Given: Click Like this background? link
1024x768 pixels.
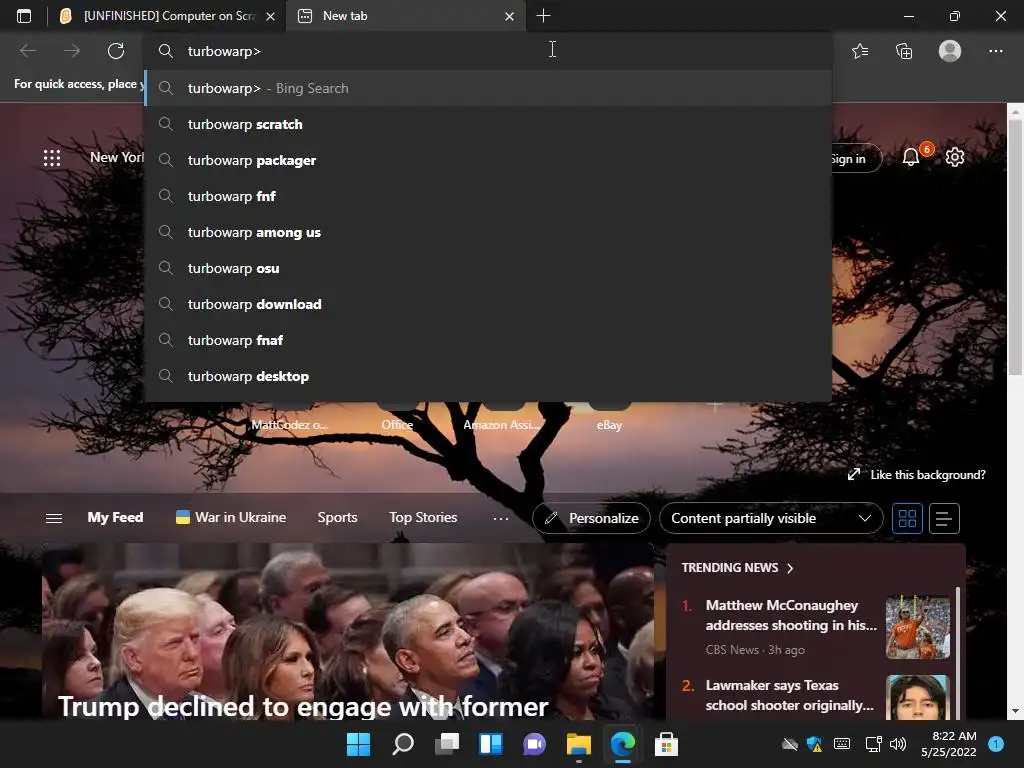Looking at the screenshot, I should tap(917, 475).
